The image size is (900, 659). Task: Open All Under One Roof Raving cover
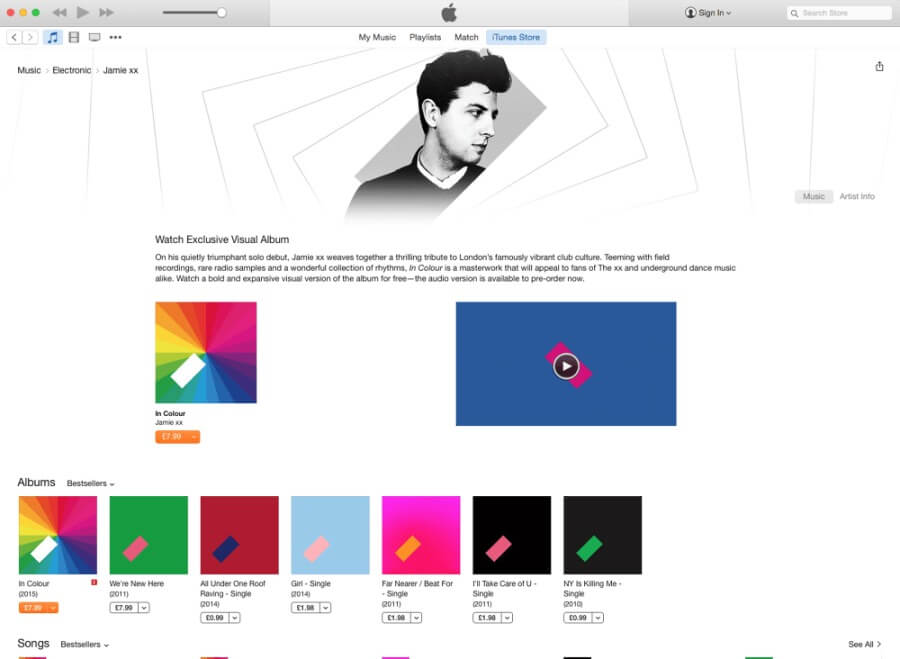click(239, 535)
